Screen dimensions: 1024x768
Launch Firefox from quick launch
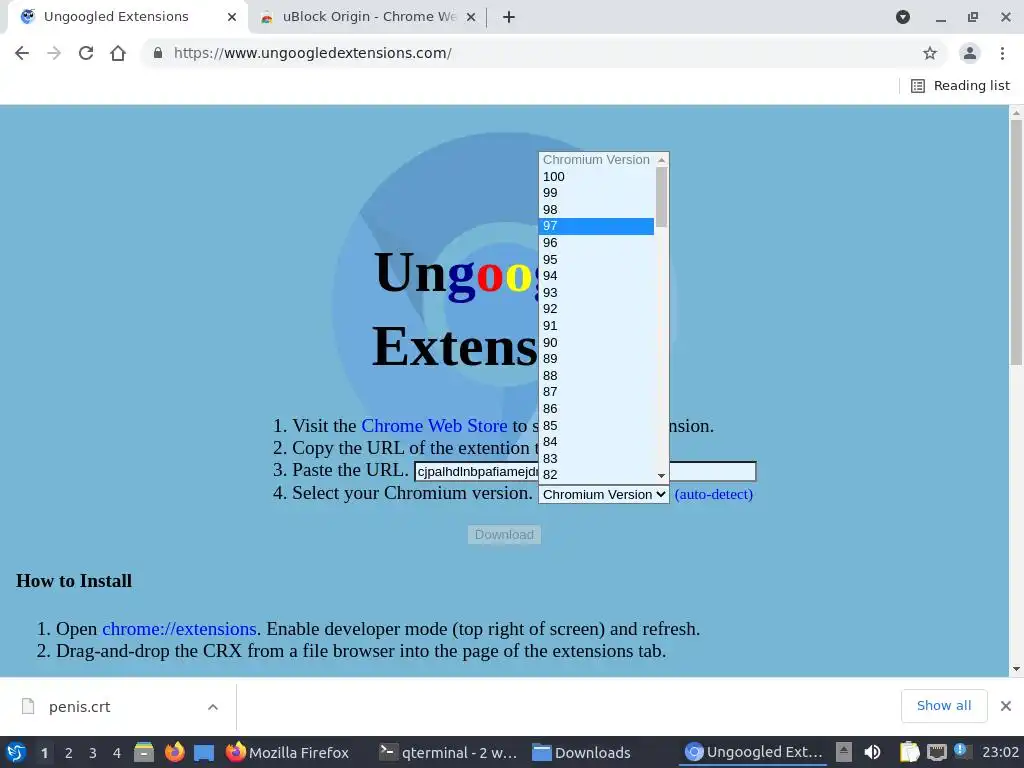coord(174,752)
